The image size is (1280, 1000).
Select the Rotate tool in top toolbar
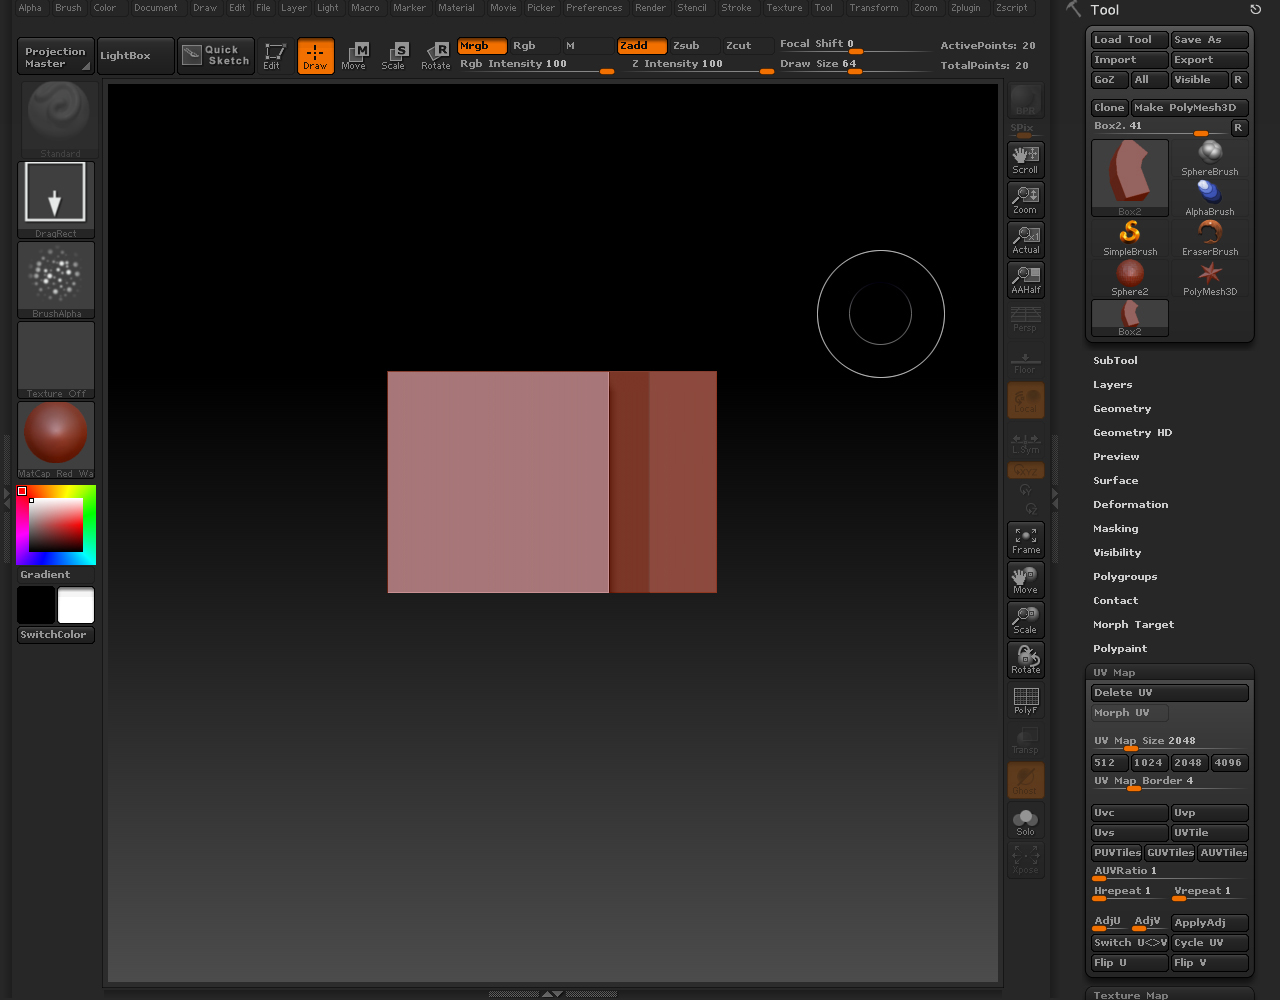(435, 55)
